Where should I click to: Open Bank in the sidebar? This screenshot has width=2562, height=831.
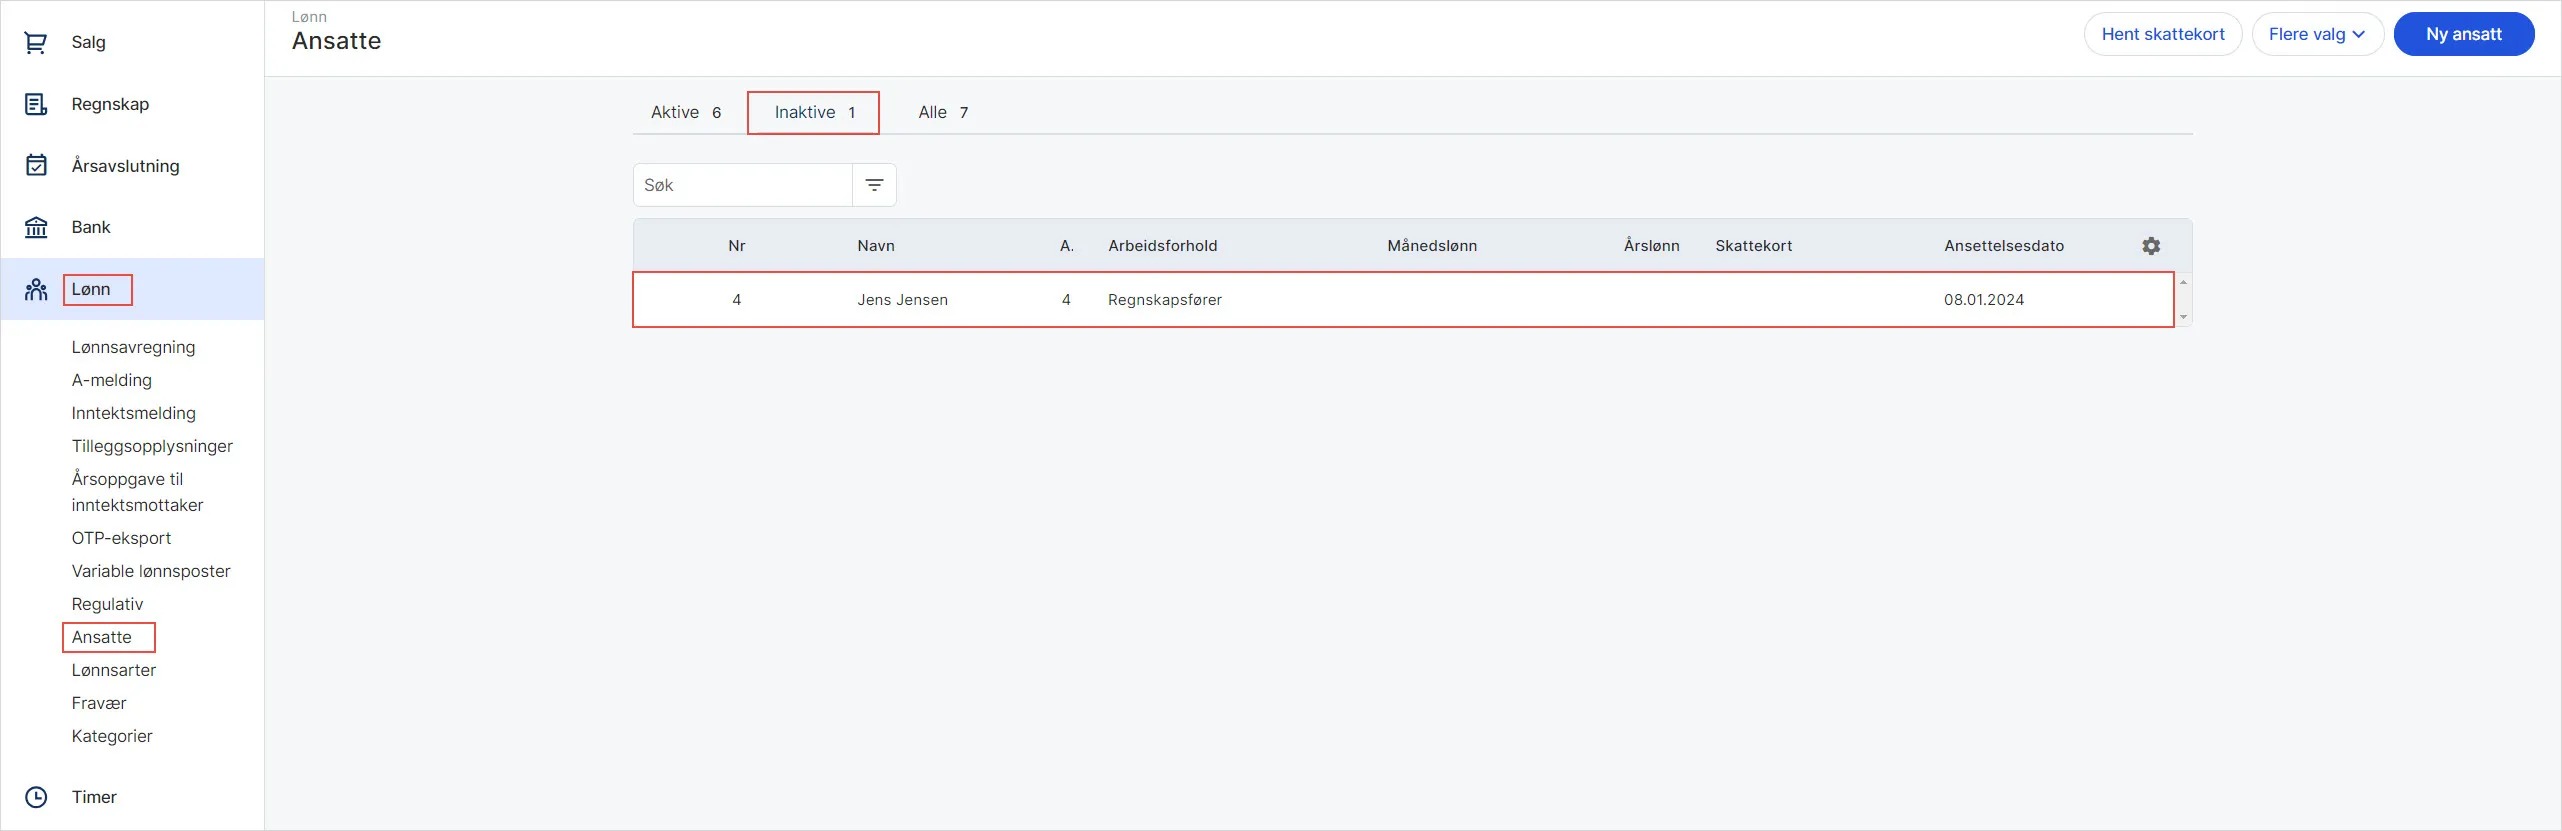tap(91, 227)
